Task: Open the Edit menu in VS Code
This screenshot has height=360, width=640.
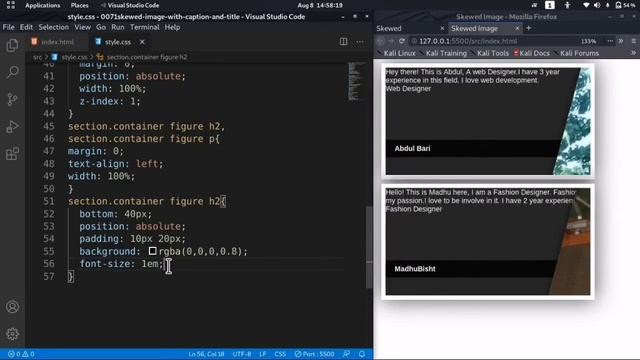Action: coord(26,27)
